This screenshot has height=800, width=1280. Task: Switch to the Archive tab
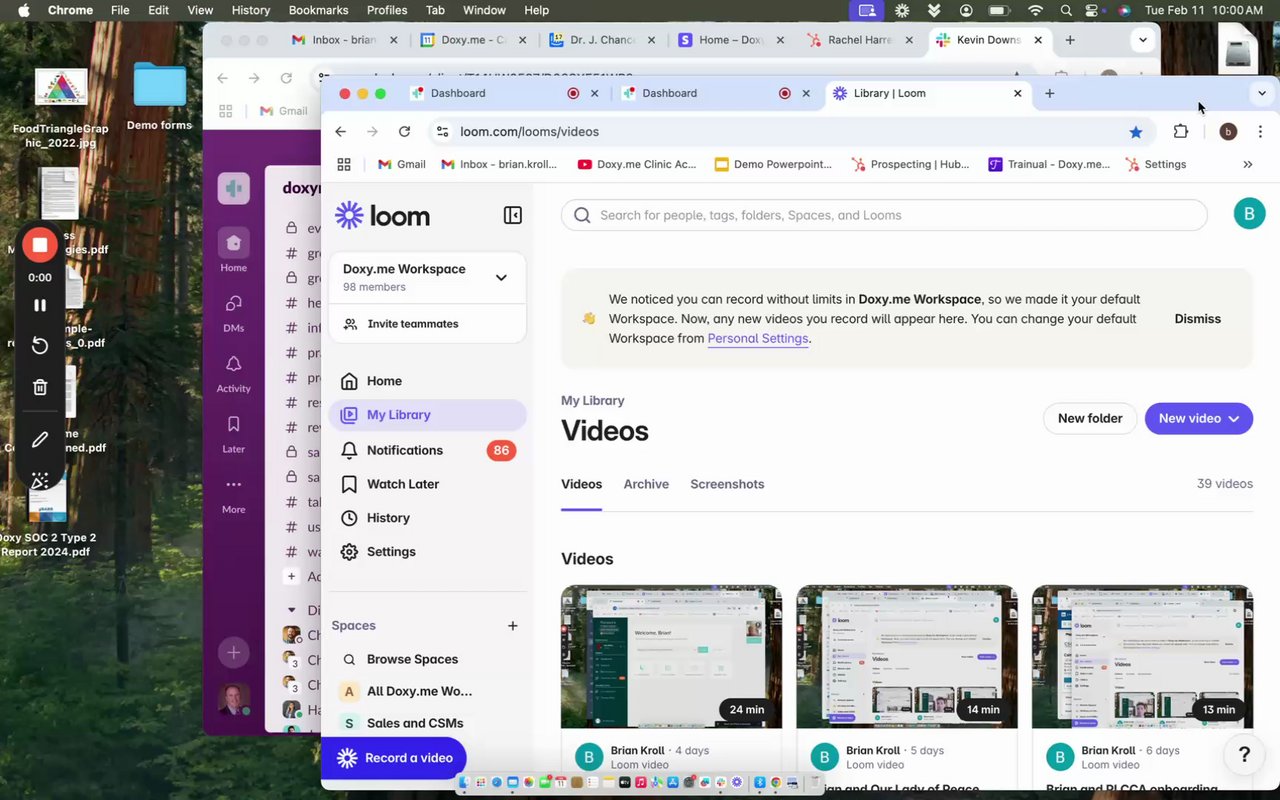[x=646, y=484]
